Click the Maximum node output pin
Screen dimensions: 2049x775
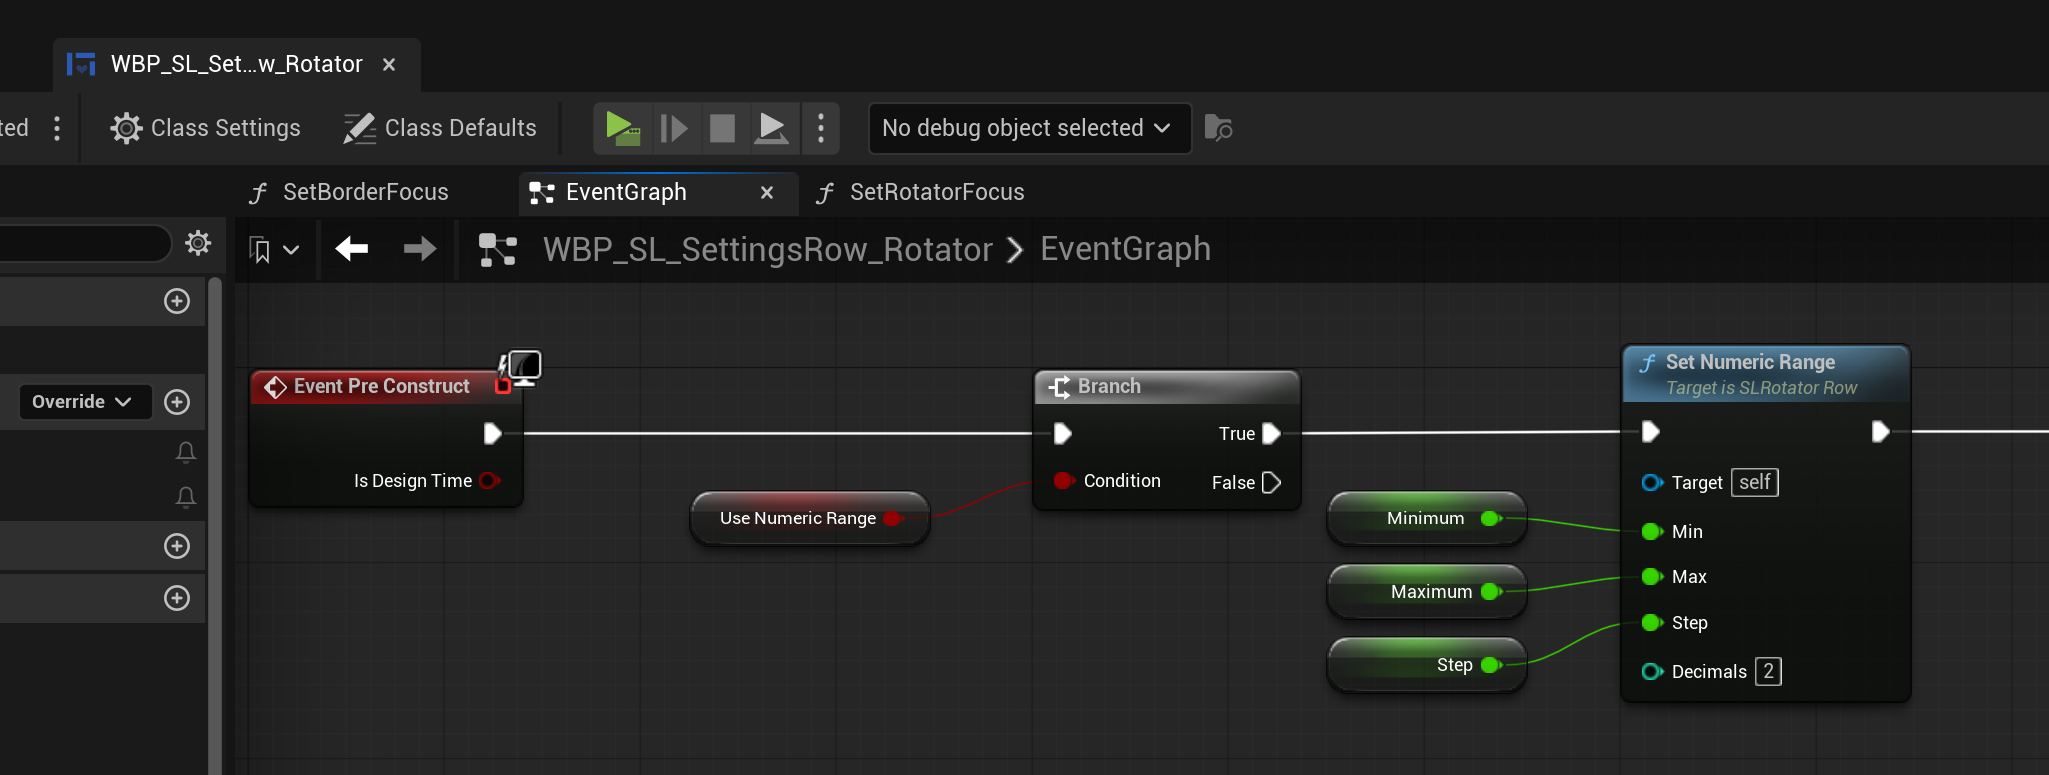[x=1490, y=591]
